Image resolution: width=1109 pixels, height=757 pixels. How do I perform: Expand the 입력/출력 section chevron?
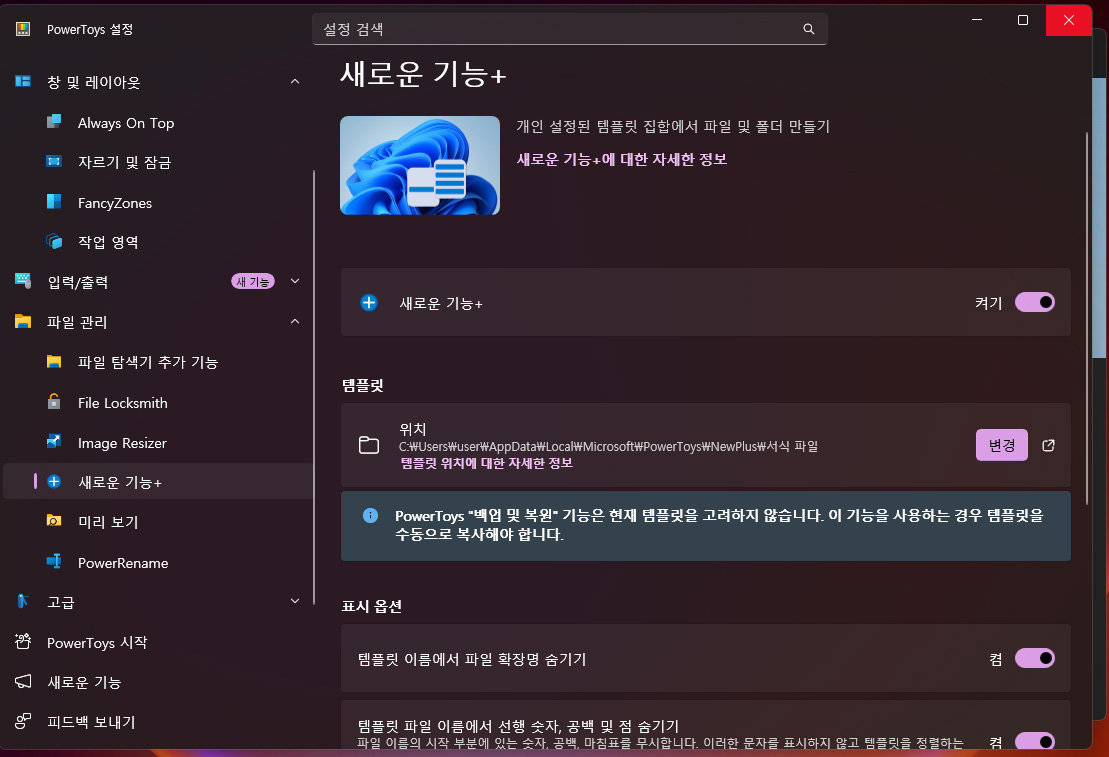[295, 281]
